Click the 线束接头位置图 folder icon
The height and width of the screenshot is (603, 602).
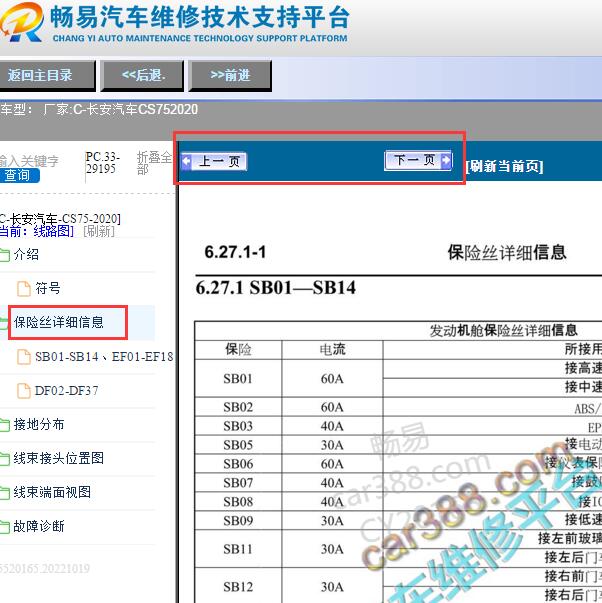[5, 459]
